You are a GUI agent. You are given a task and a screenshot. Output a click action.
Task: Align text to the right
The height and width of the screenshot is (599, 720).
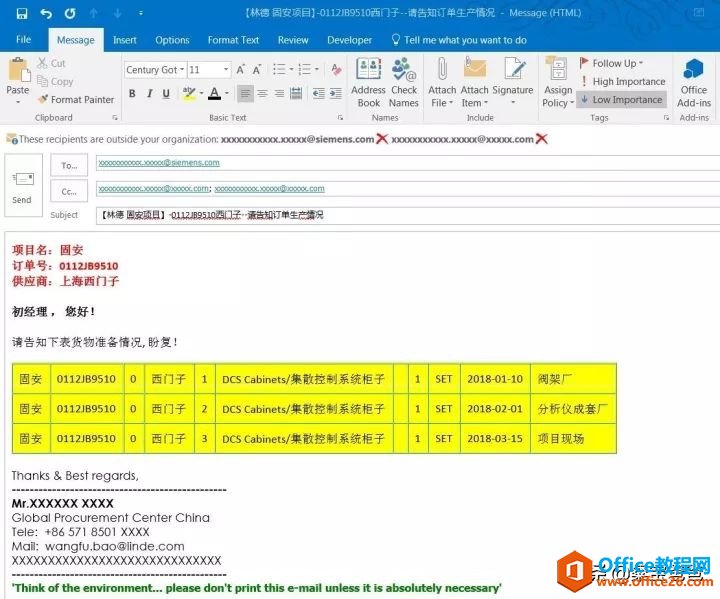tap(279, 94)
